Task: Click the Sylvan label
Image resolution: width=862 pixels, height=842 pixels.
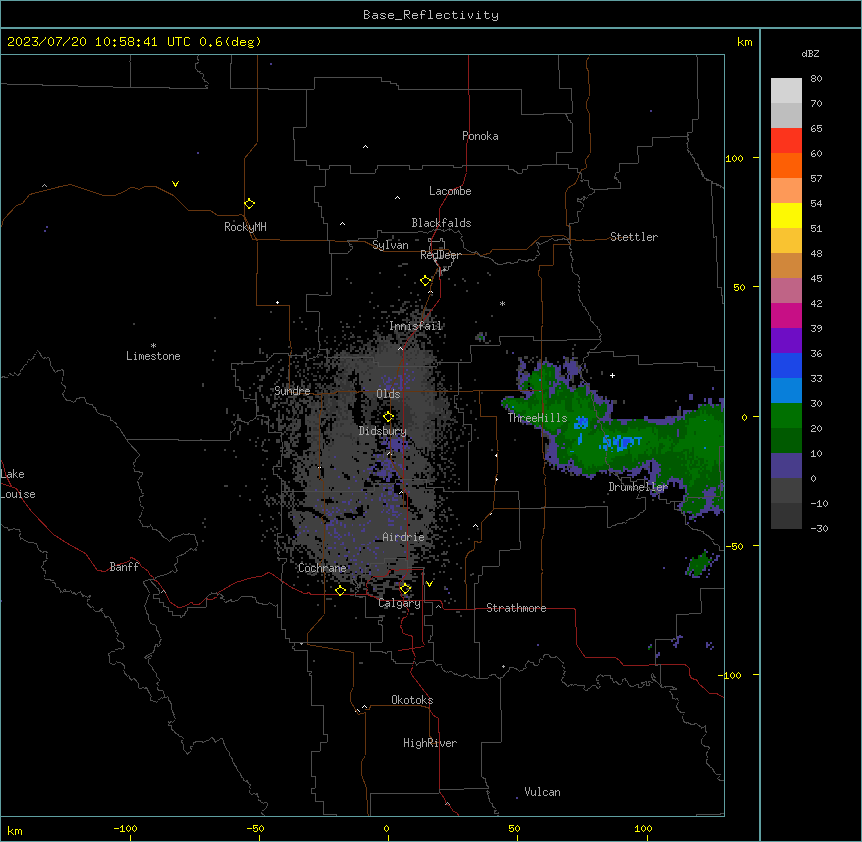Action: pyautogui.click(x=390, y=245)
